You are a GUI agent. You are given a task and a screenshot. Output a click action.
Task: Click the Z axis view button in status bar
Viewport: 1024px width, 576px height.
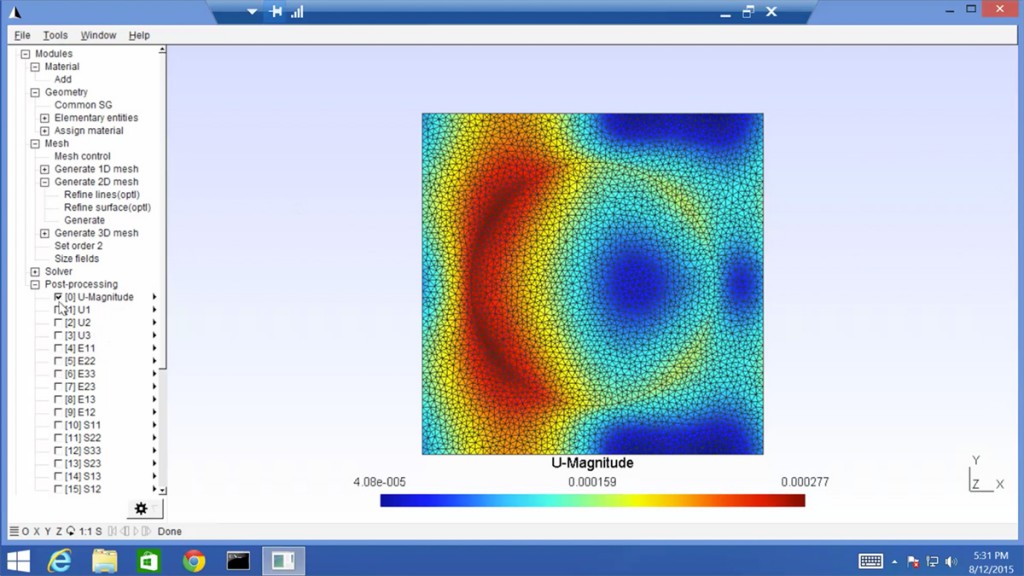click(x=59, y=531)
